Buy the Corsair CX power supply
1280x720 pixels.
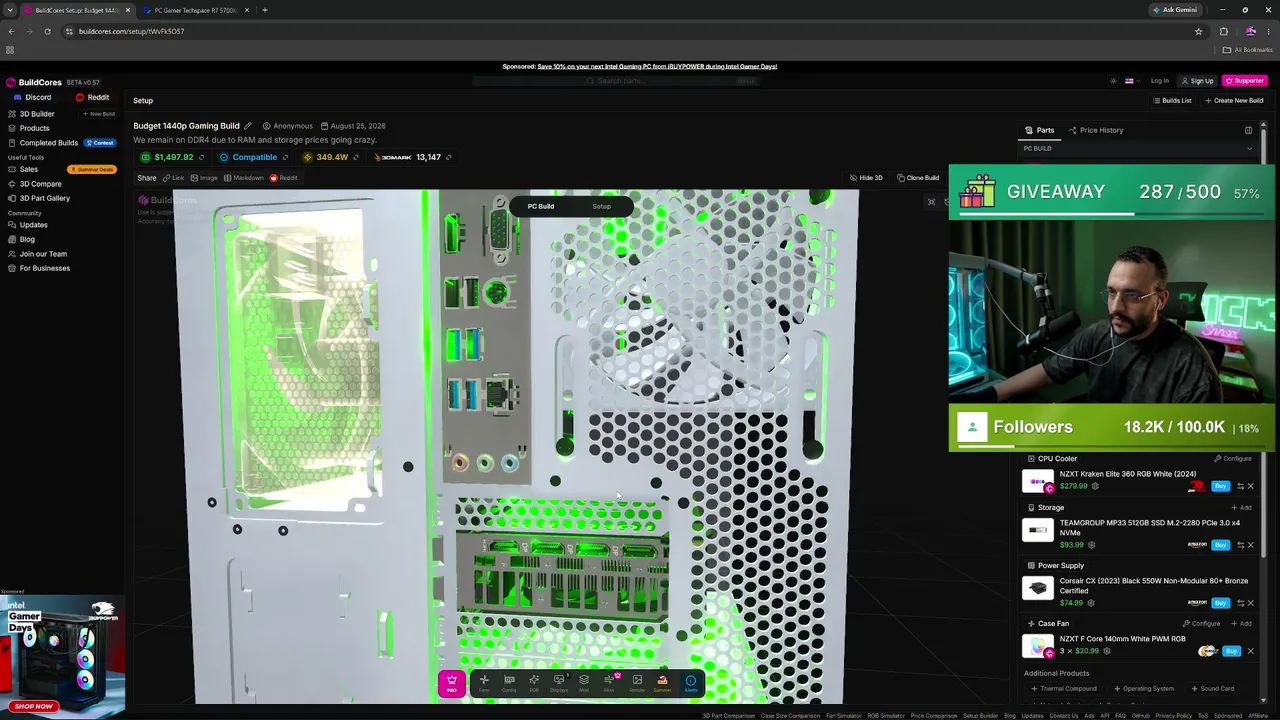click(x=1220, y=603)
